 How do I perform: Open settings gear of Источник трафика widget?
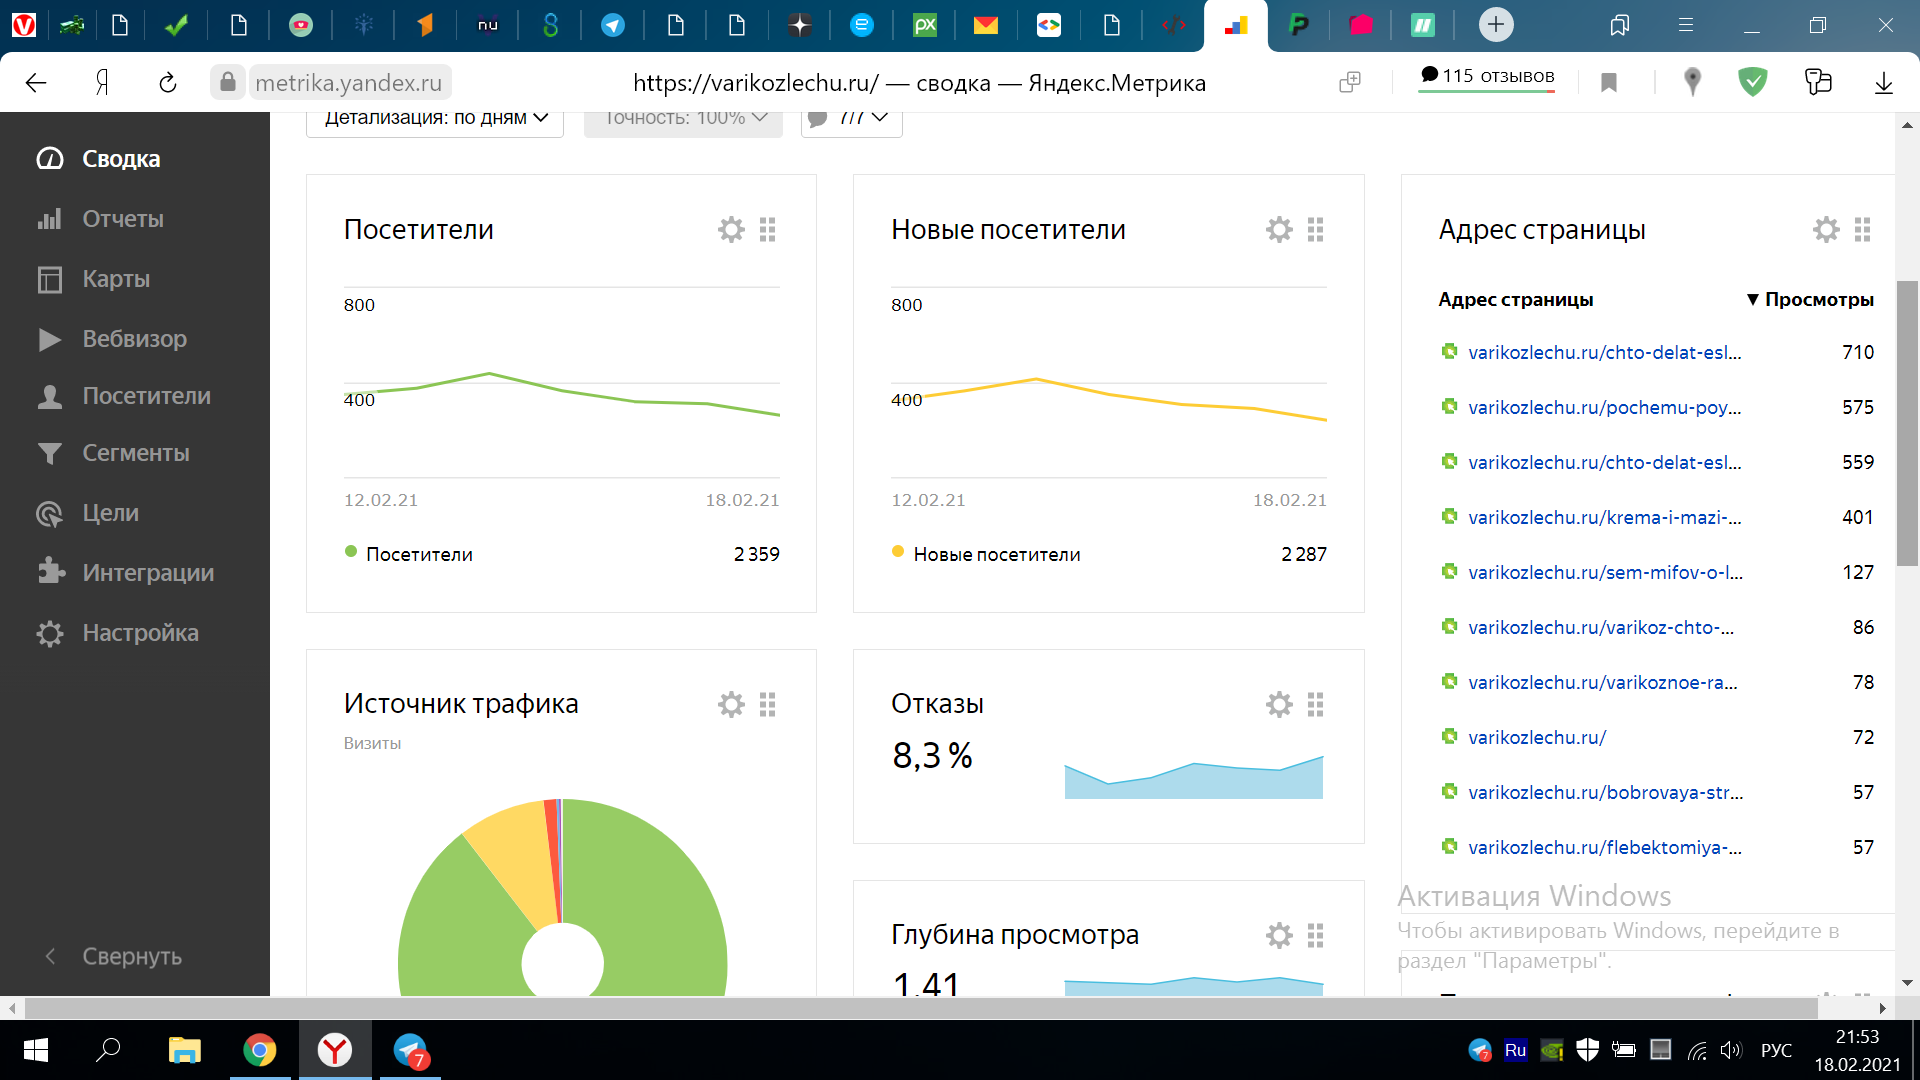(731, 705)
